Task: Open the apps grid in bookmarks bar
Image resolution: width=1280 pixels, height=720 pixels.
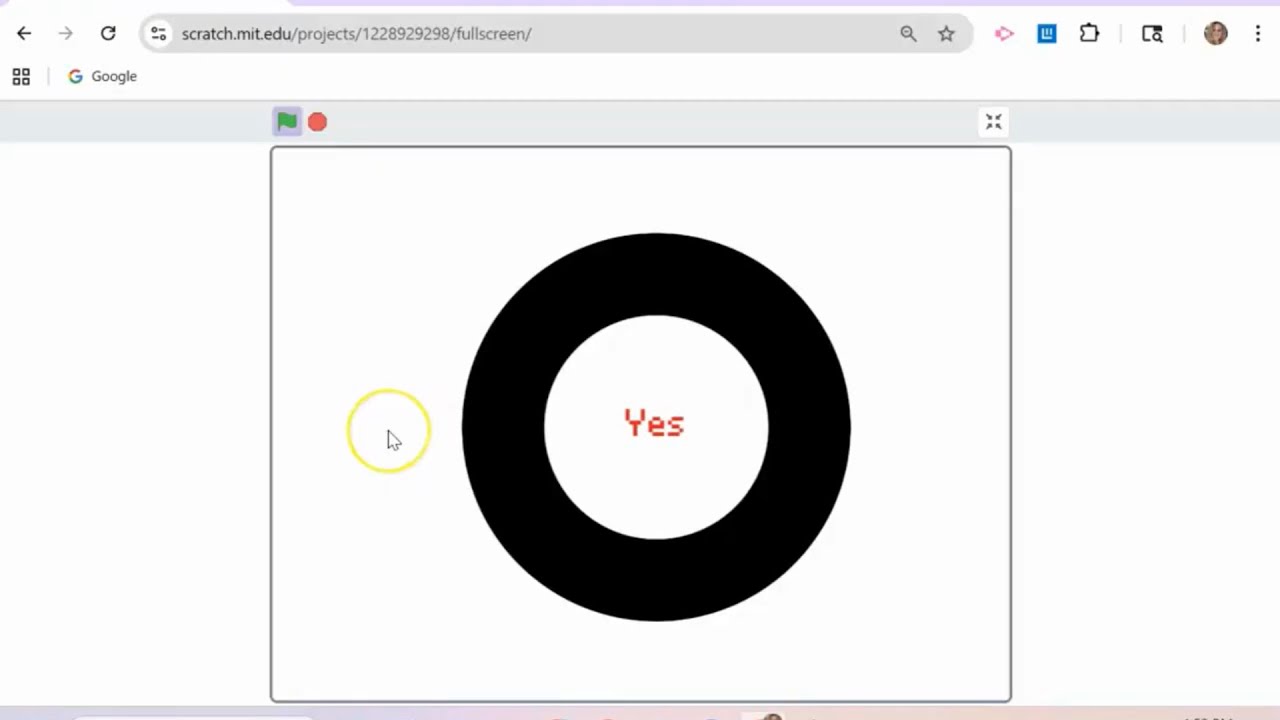Action: [x=21, y=77]
